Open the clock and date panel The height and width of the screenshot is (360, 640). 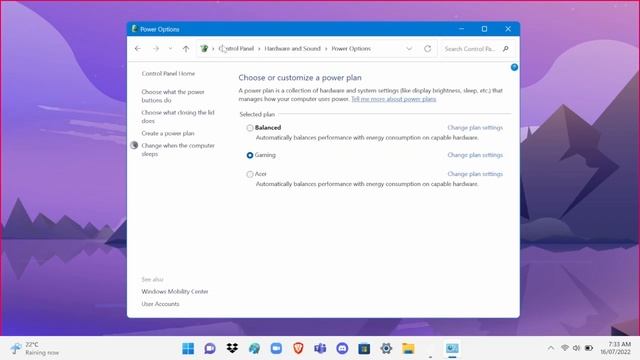click(x=616, y=348)
